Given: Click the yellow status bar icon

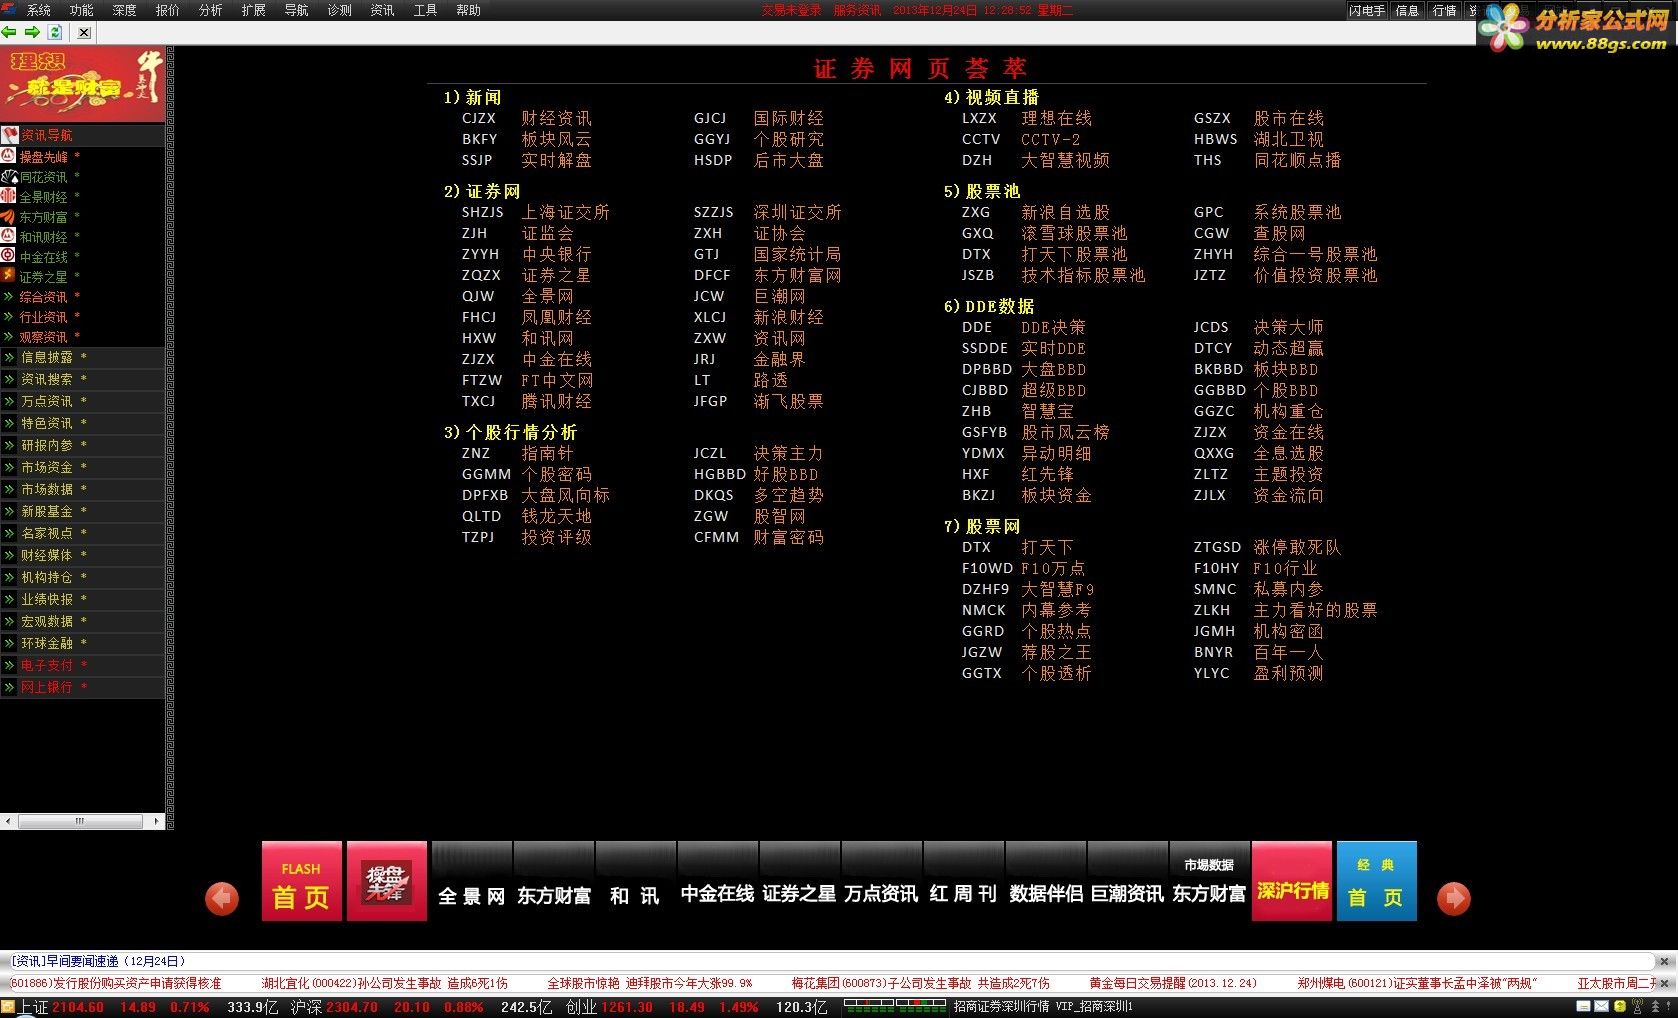Looking at the screenshot, I should [x=1620, y=1007].
